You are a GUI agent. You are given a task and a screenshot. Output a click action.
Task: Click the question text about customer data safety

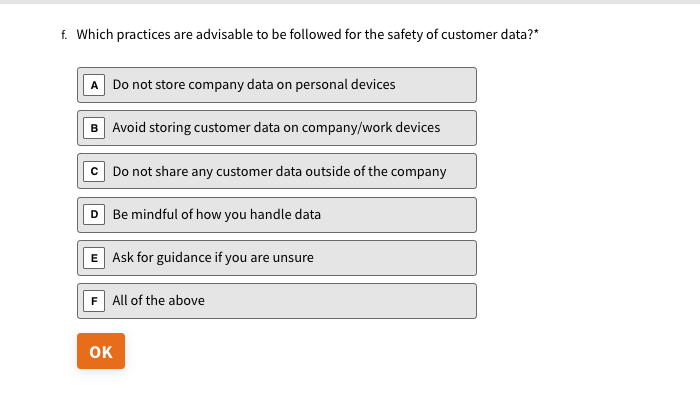click(x=305, y=34)
